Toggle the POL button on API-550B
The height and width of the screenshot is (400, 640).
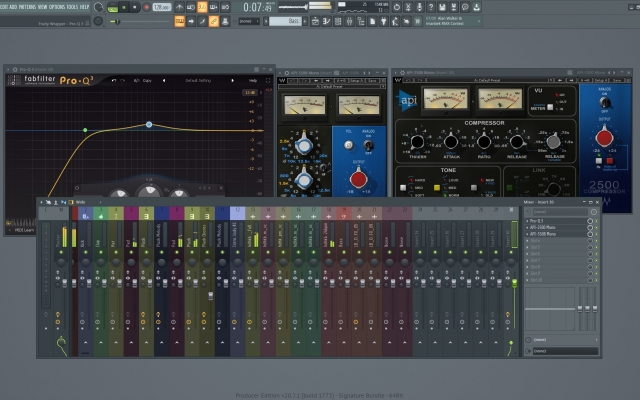tap(348, 145)
